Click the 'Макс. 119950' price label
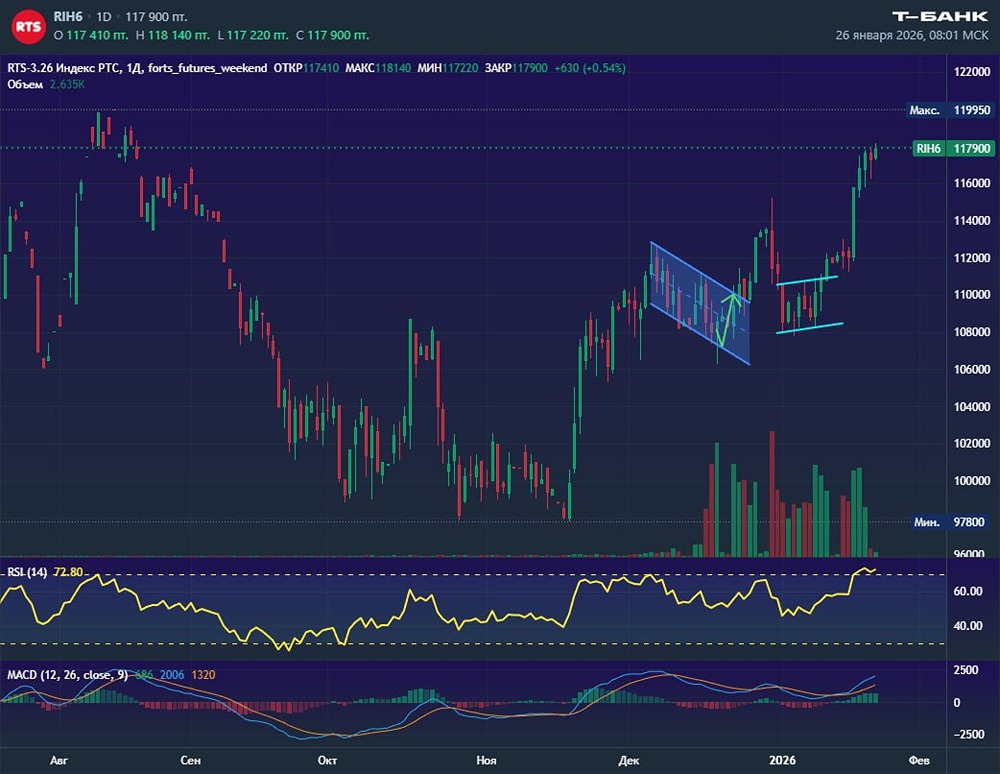Image resolution: width=1000 pixels, height=774 pixels. coord(950,110)
